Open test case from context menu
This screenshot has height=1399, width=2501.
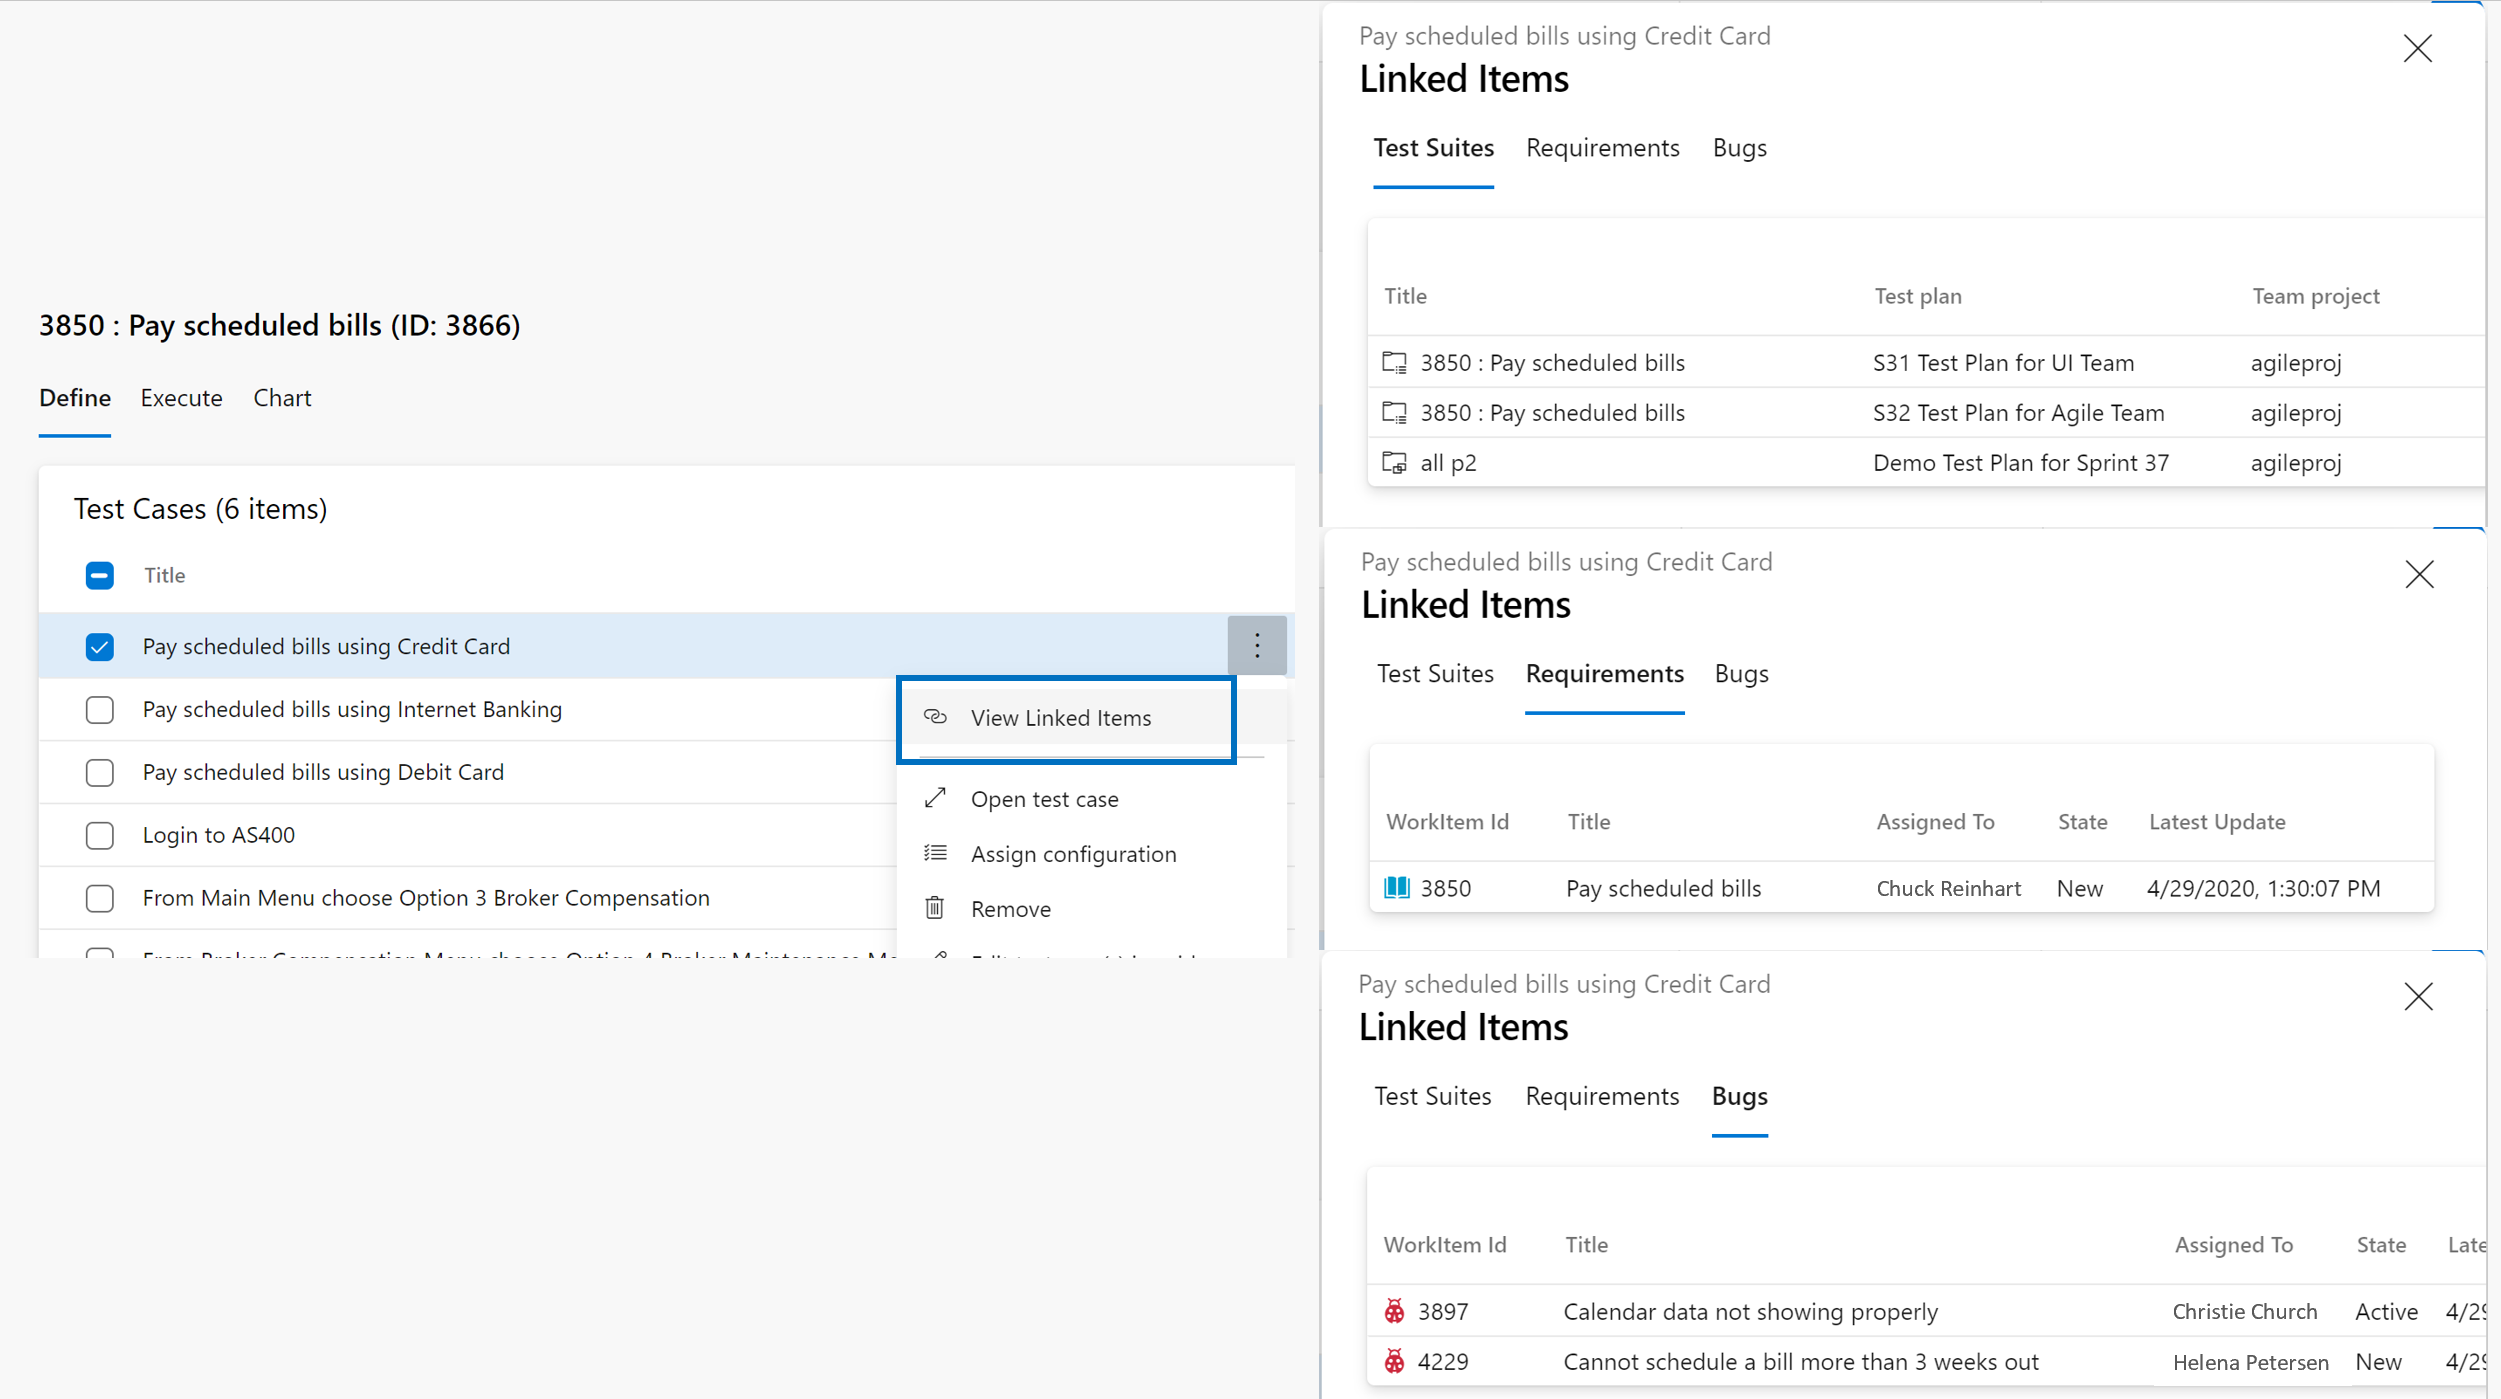click(1043, 797)
